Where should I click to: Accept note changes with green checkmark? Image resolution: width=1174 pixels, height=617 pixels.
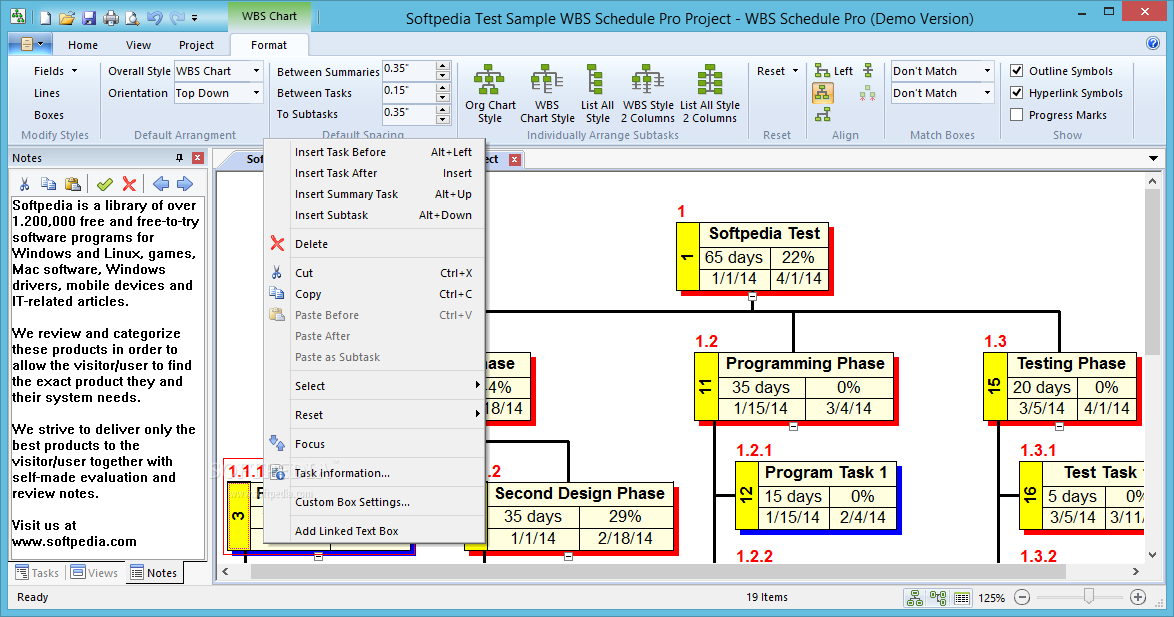pyautogui.click(x=105, y=183)
